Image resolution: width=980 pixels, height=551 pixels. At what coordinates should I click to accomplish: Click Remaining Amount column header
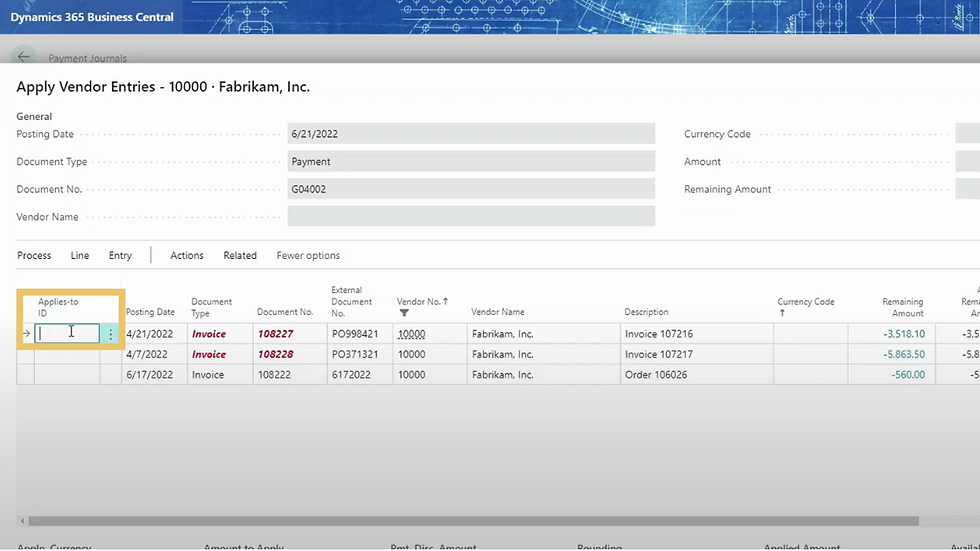pyautogui.click(x=902, y=307)
